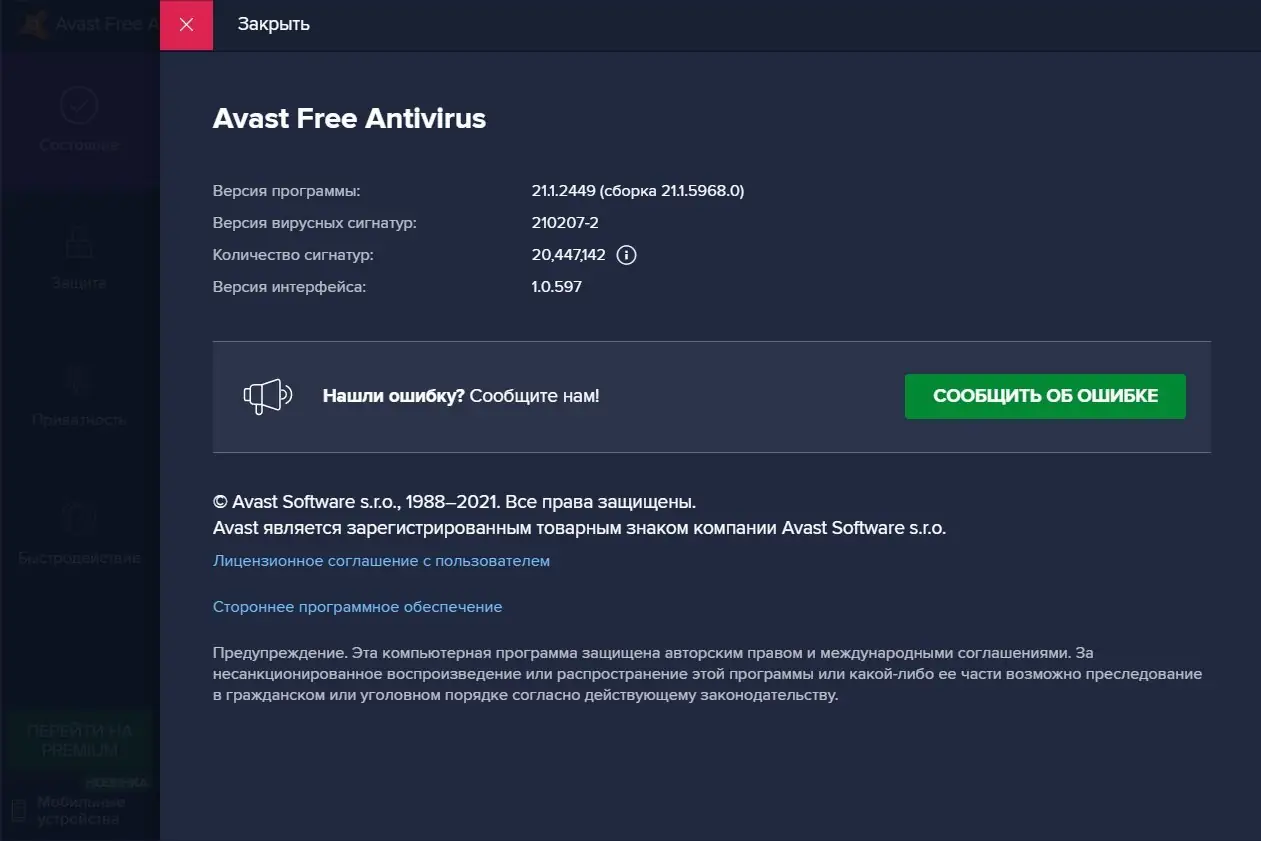Click the megaphone icon beside Нашли ошибку
Screen dimensions: 1261x841
[x=270, y=396]
